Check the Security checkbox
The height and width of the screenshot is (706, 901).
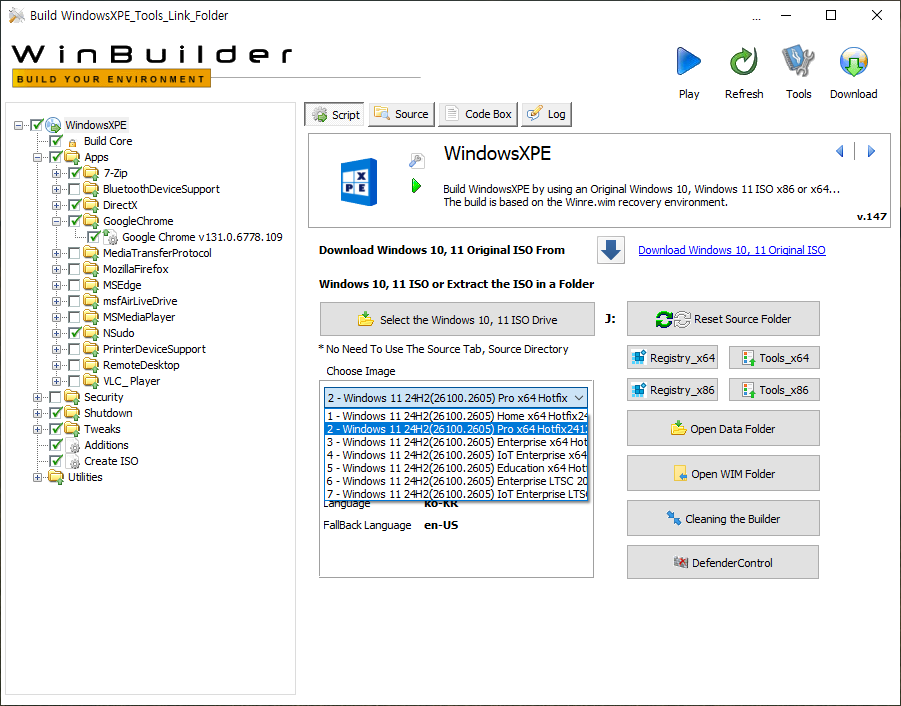tap(55, 397)
